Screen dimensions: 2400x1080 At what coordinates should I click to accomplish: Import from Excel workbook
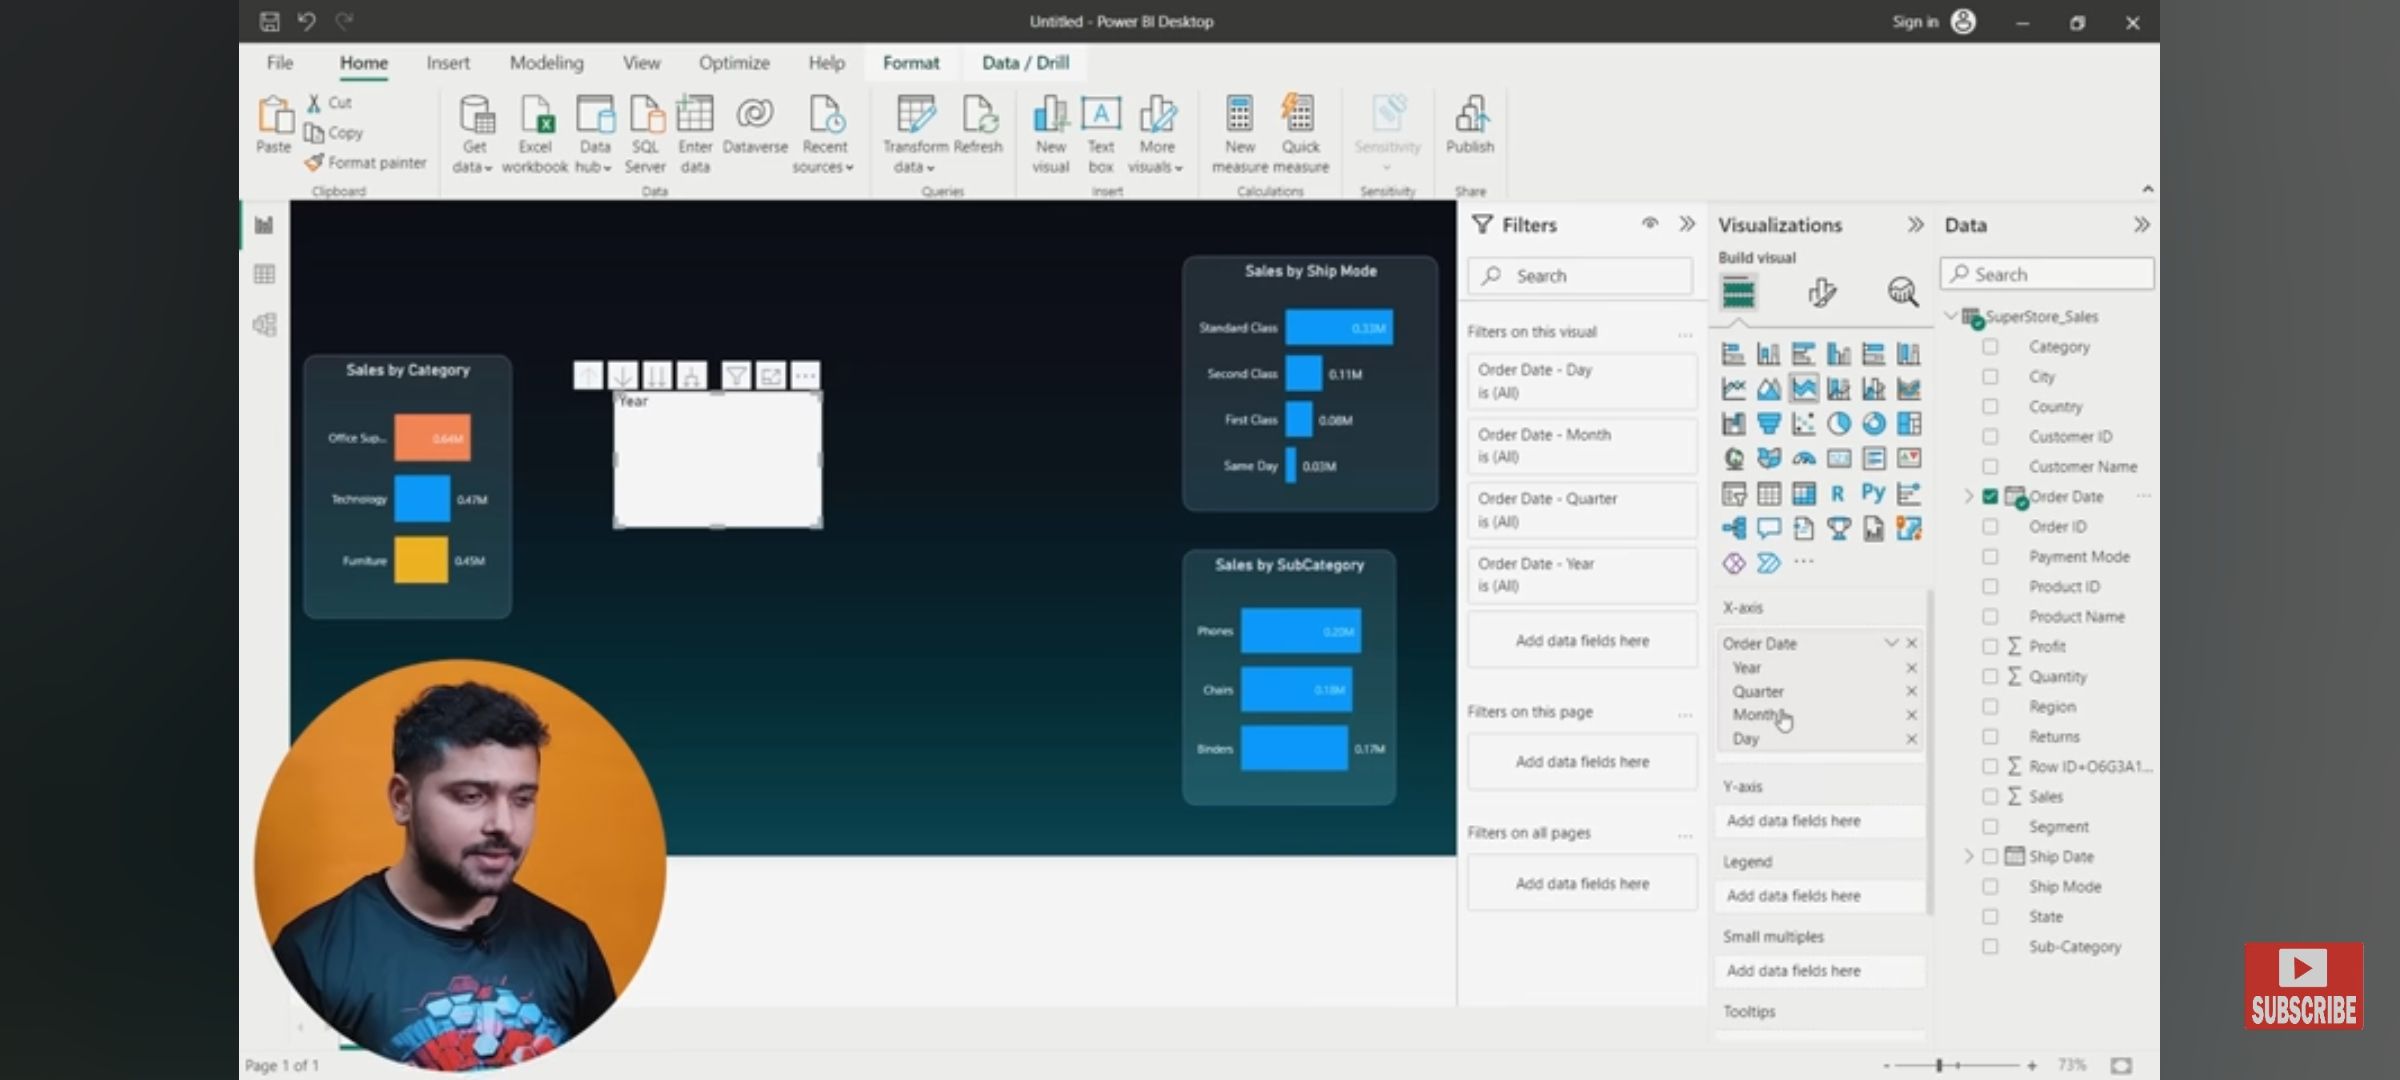point(535,134)
